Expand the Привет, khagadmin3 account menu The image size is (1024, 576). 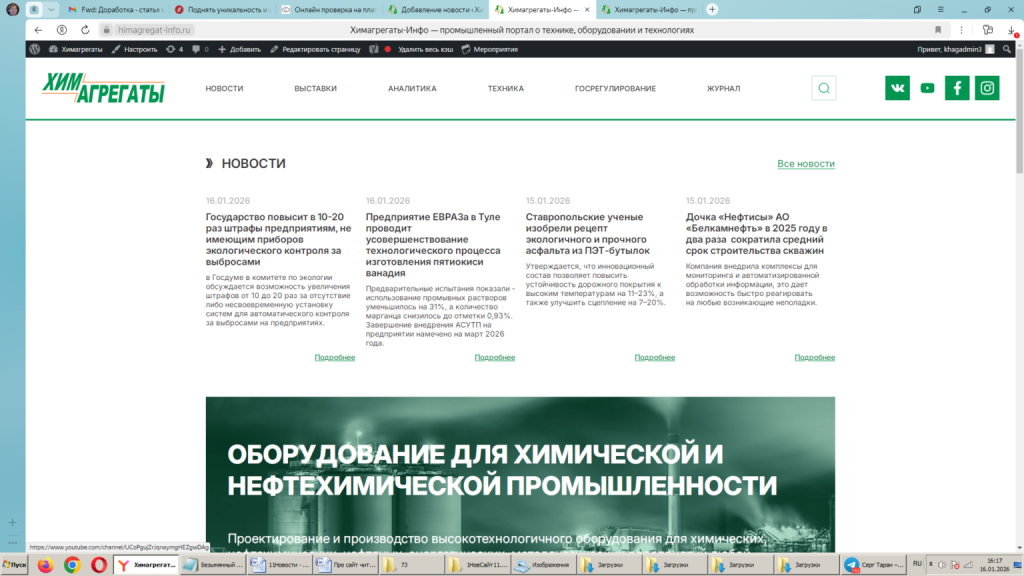click(955, 49)
